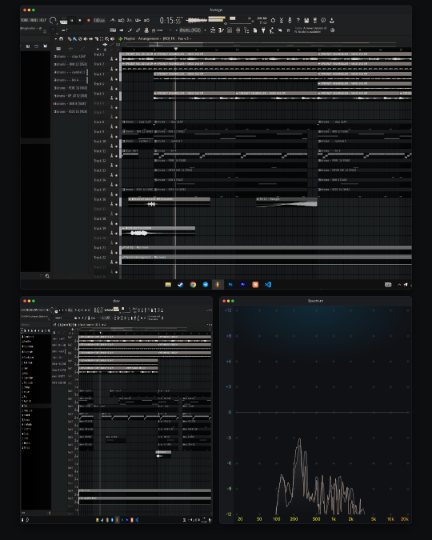Mute Track 1 in the playlist
Screen dimensions: 432x540
[116, 60]
